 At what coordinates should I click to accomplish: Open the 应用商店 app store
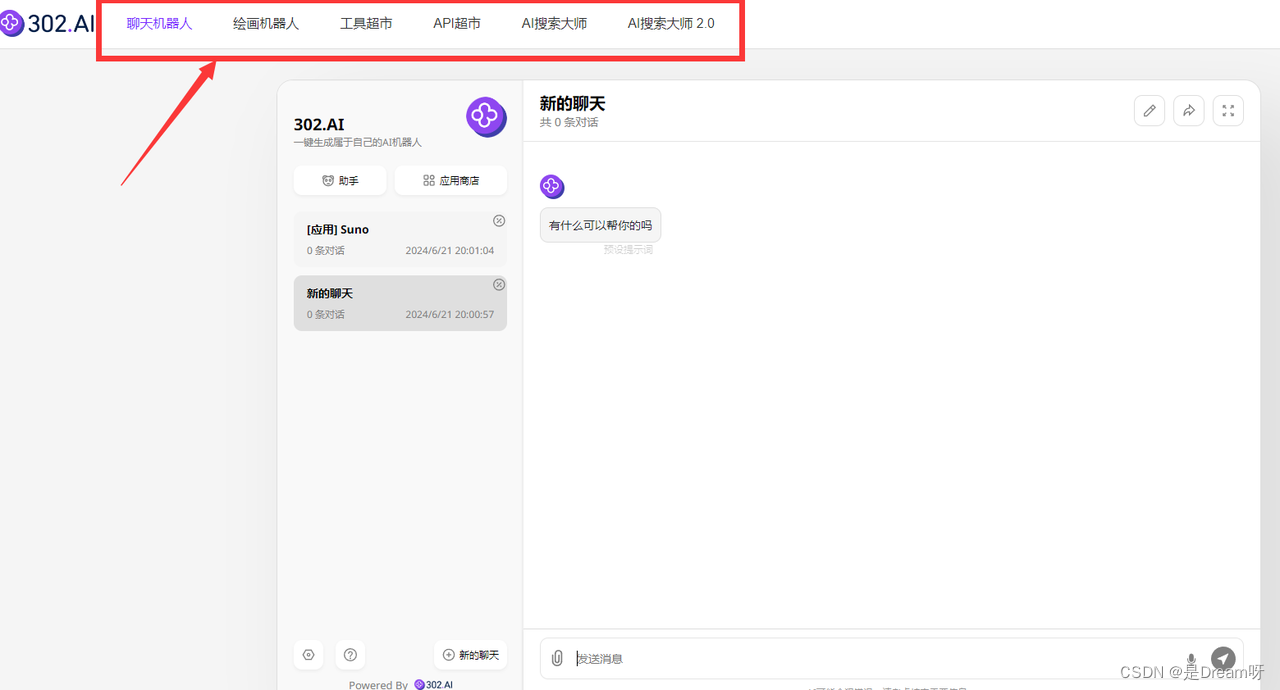click(x=451, y=181)
